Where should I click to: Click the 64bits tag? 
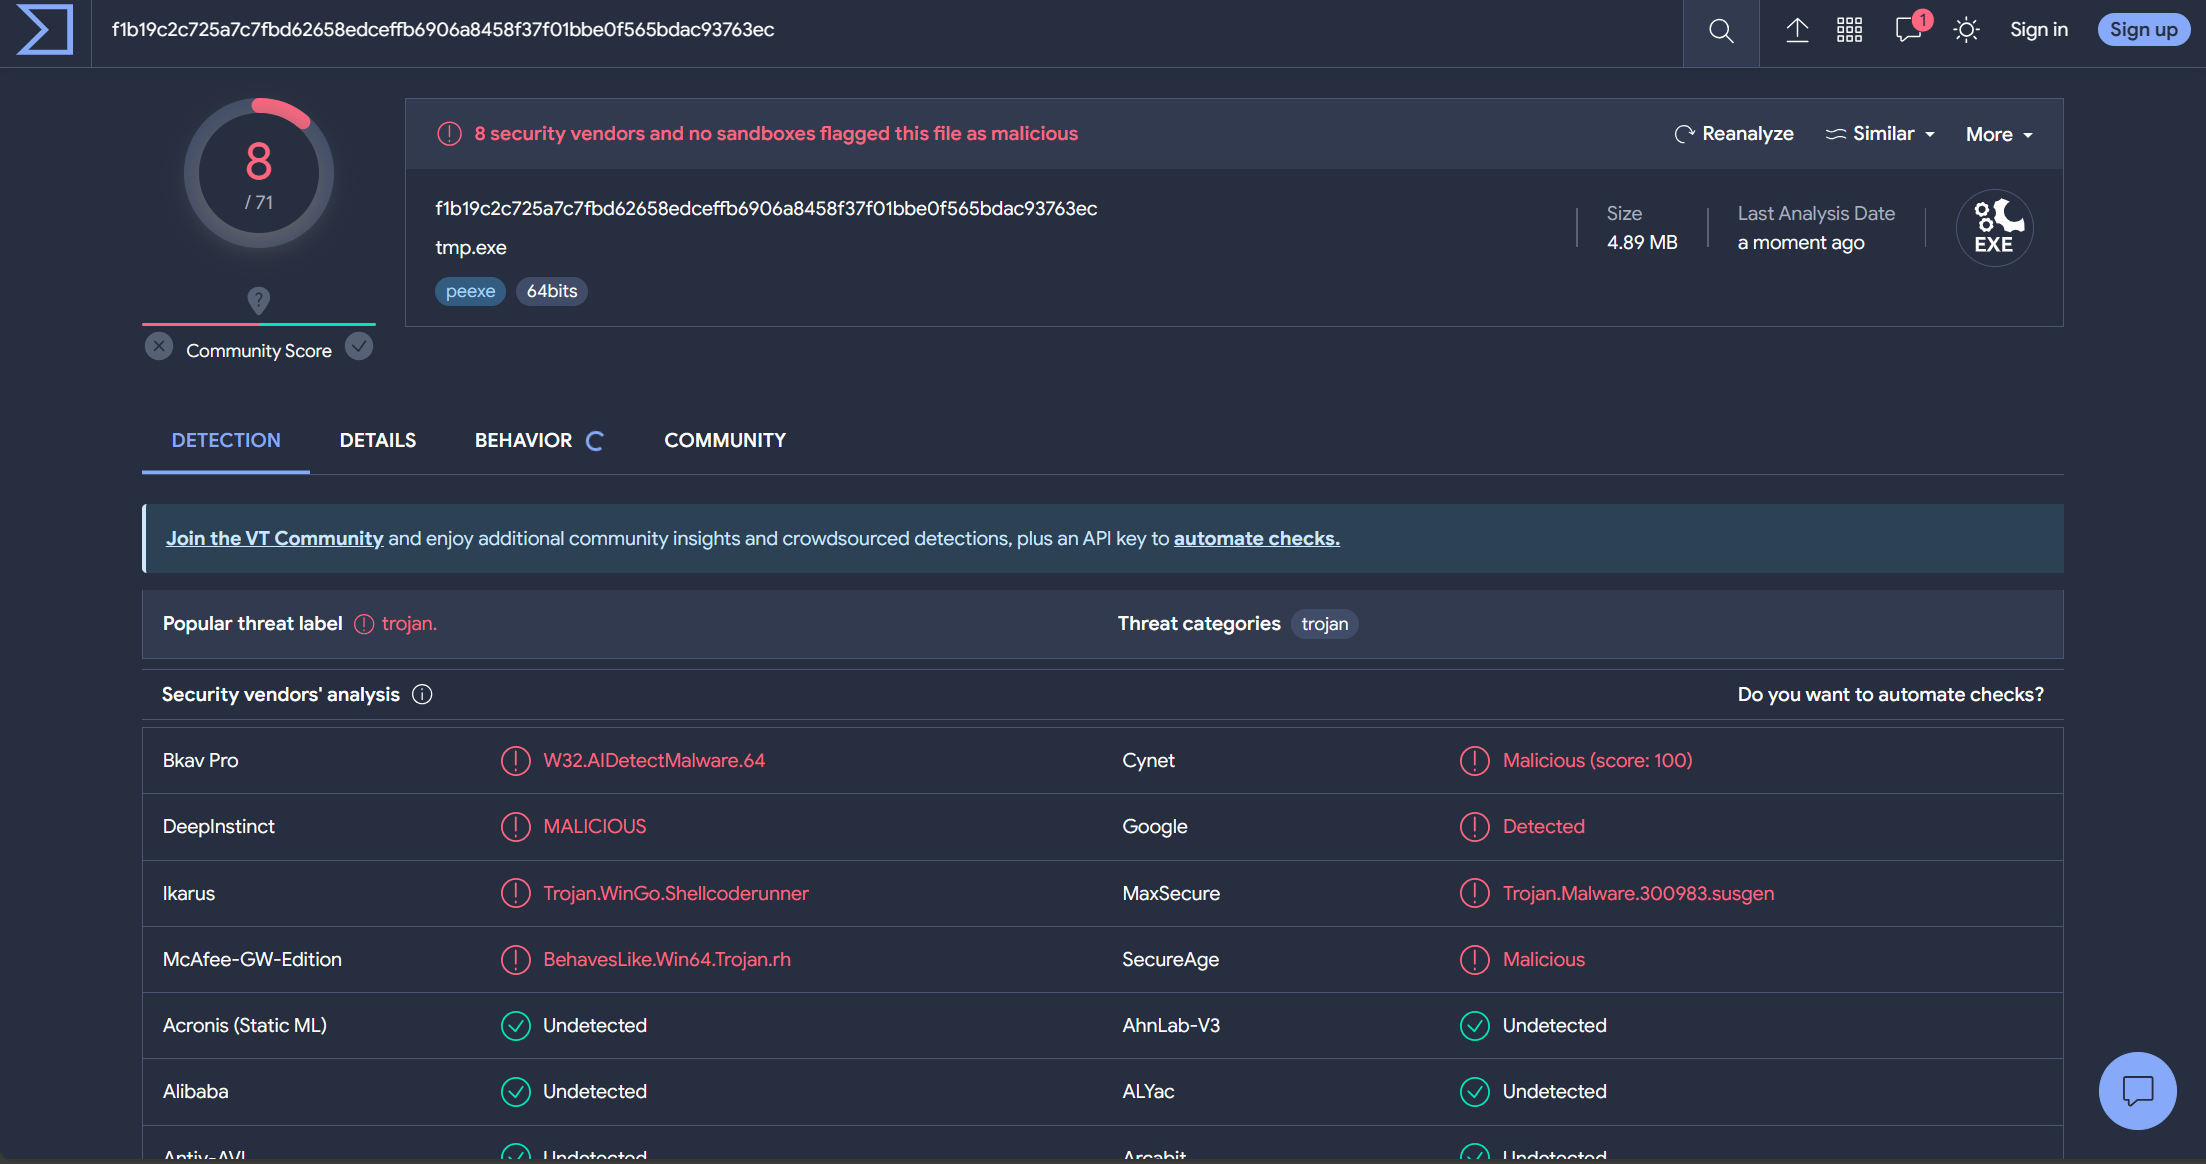pyautogui.click(x=552, y=291)
